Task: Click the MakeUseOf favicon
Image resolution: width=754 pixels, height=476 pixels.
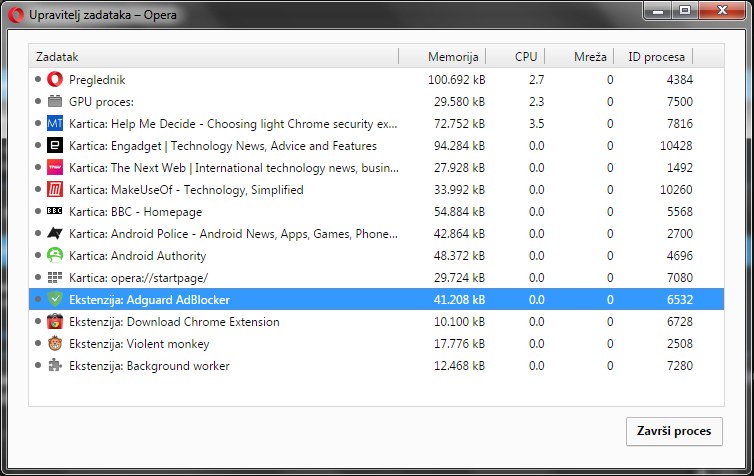Action: point(55,189)
